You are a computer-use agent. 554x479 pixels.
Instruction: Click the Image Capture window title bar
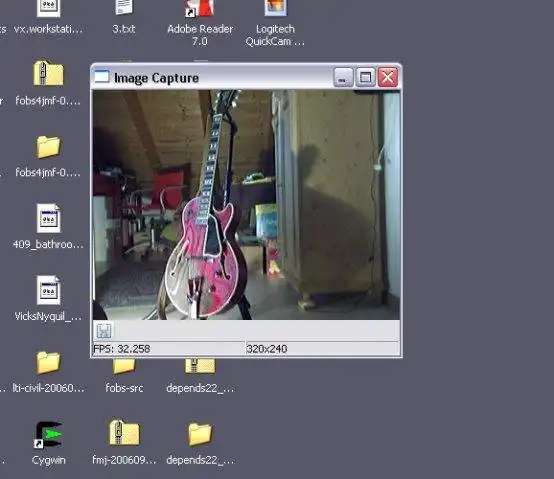[x=212, y=77]
